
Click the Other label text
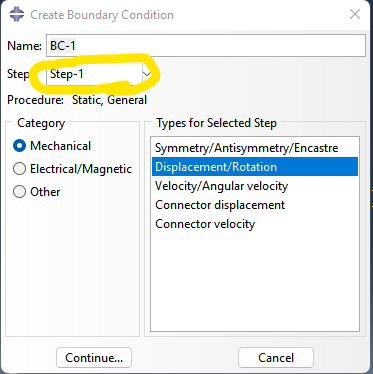(45, 192)
